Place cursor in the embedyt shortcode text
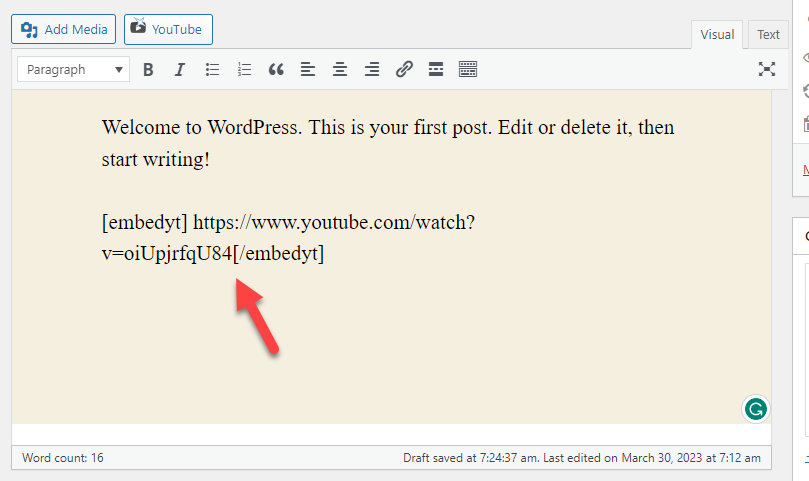Viewport: 809px width, 481px height. click(x=288, y=237)
